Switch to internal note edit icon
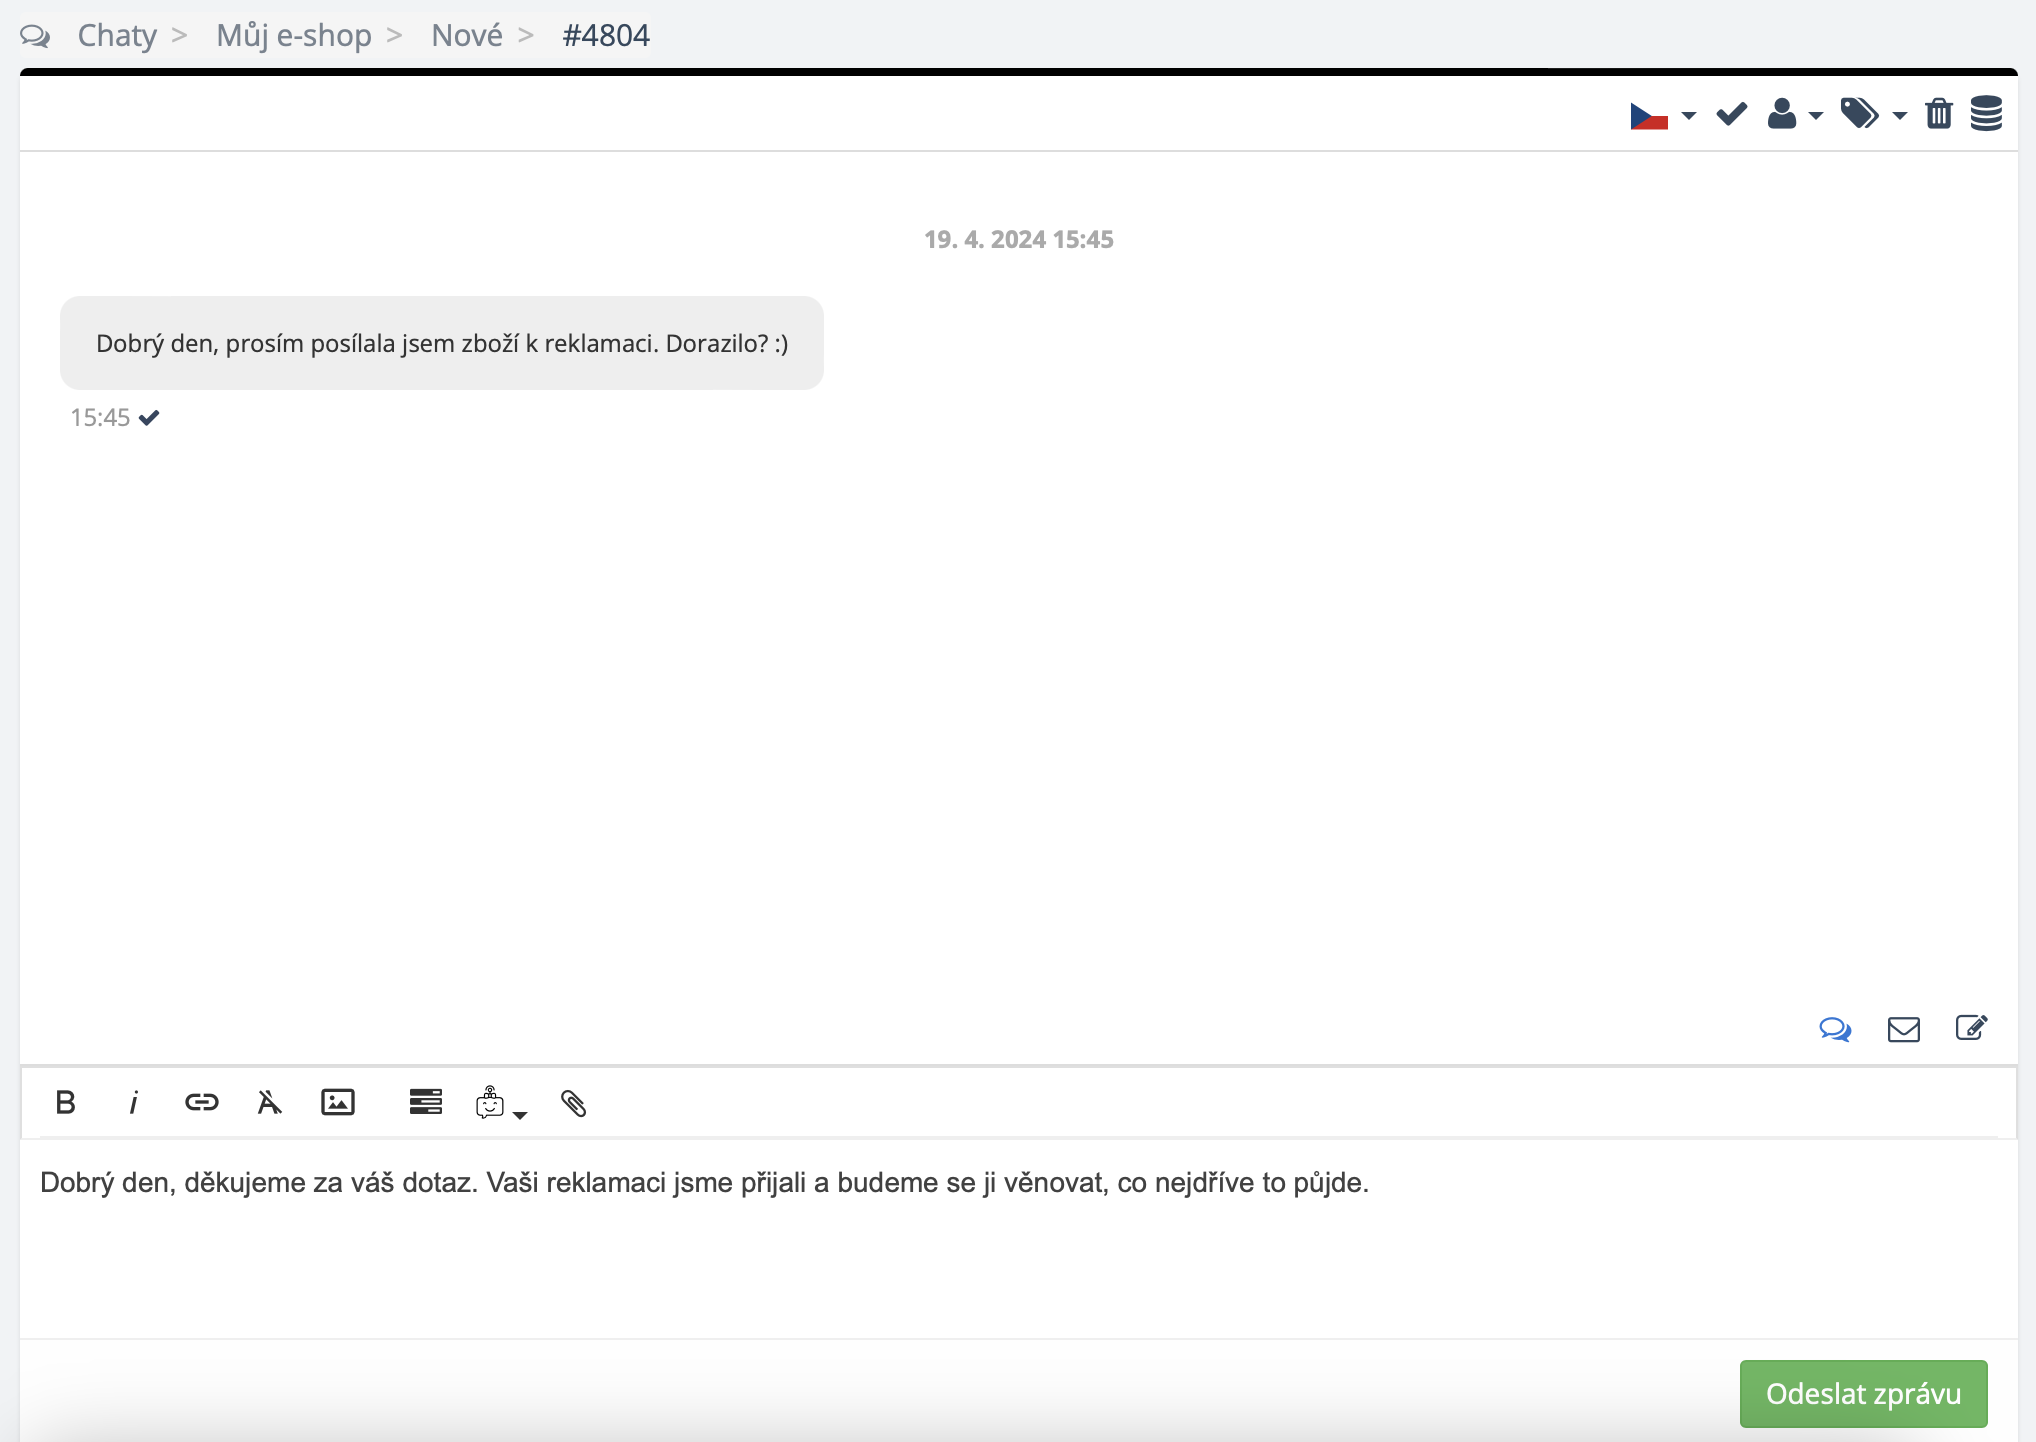The image size is (2036, 1442). pyautogui.click(x=1971, y=1028)
